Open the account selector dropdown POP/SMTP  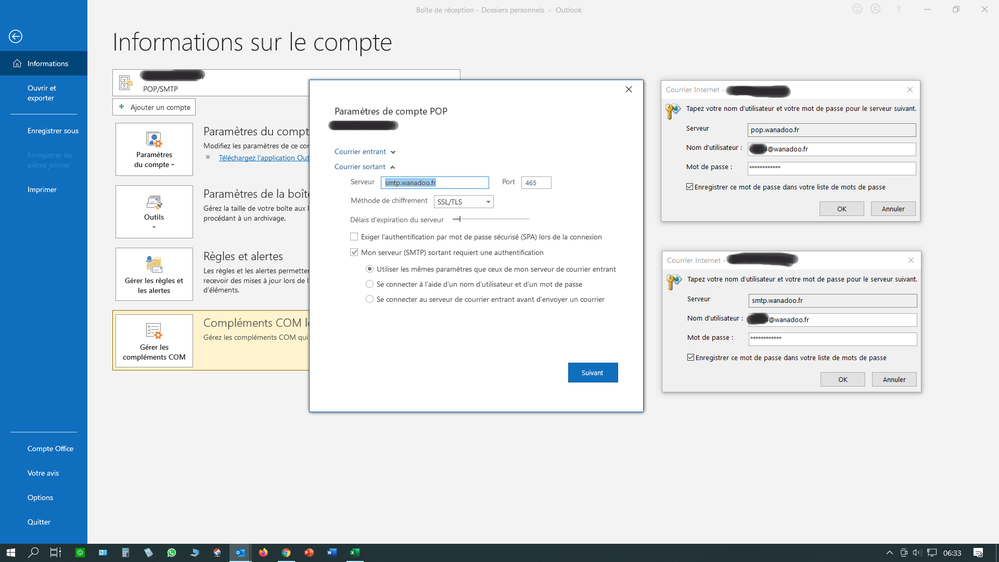[x=286, y=82]
